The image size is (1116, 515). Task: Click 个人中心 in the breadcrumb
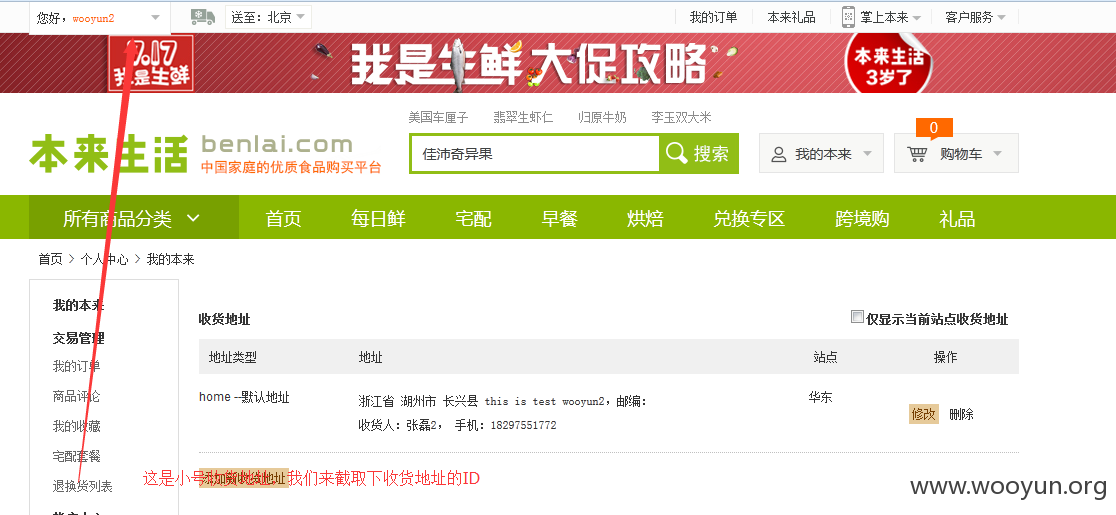(104, 260)
